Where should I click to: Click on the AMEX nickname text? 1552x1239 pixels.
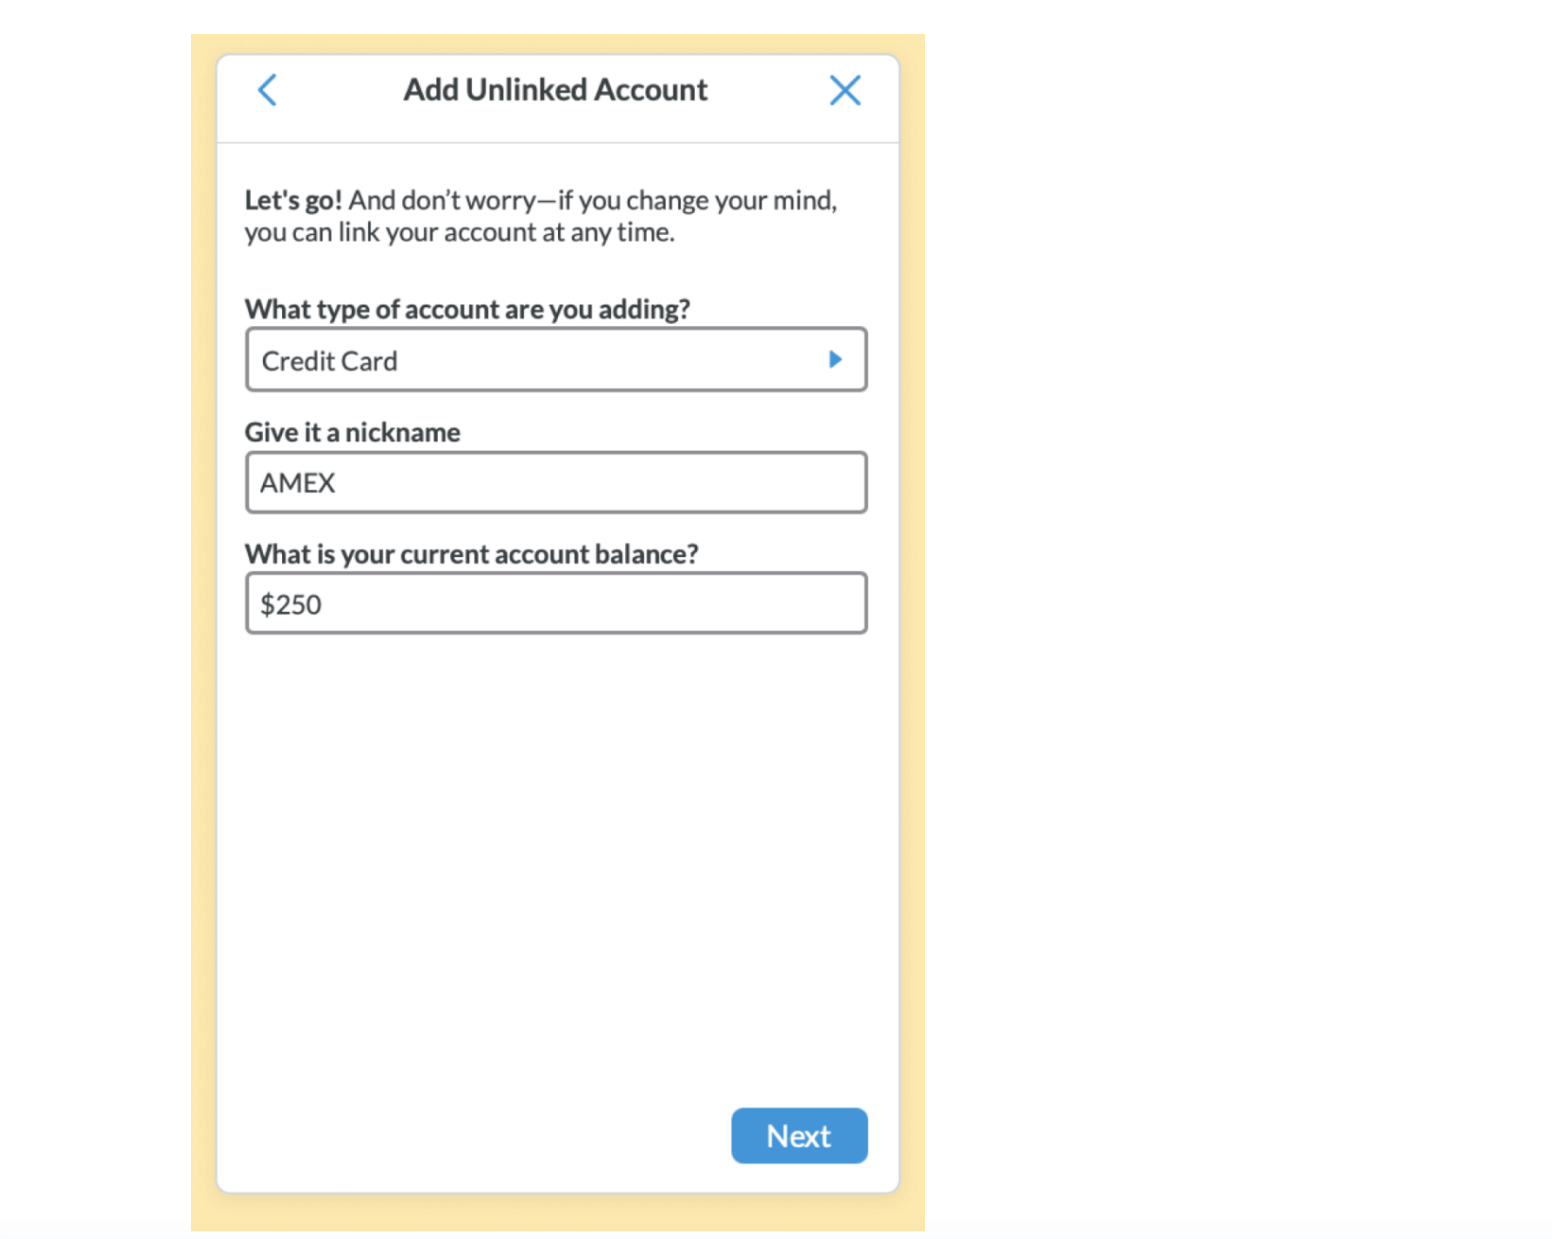(297, 484)
